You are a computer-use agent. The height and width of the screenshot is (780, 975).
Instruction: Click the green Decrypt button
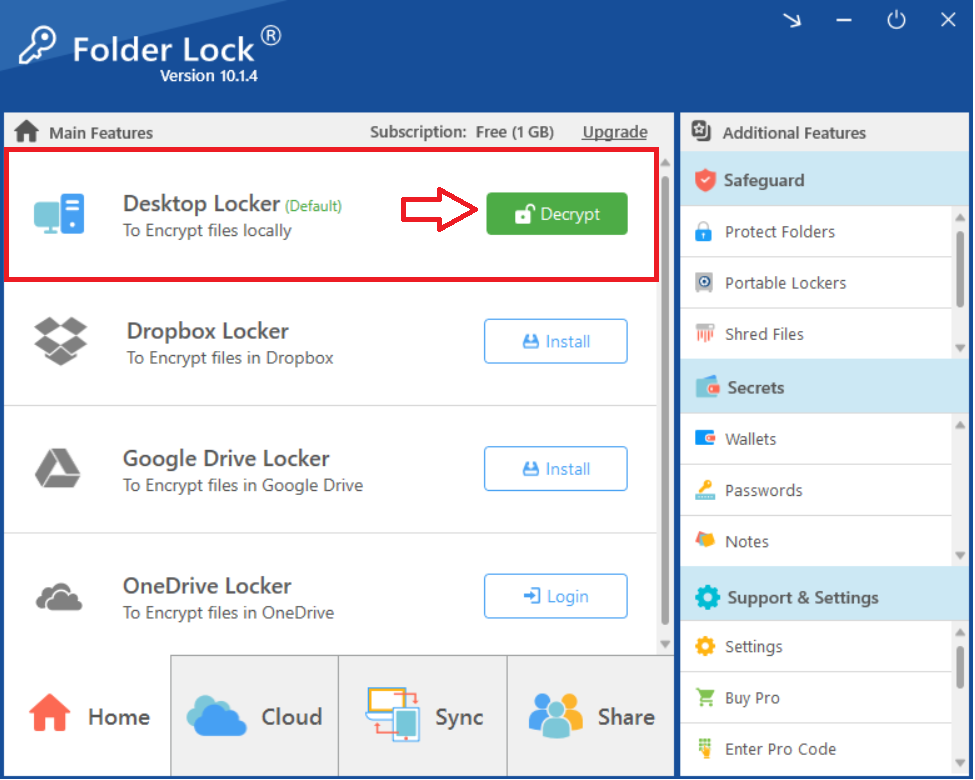(x=557, y=213)
